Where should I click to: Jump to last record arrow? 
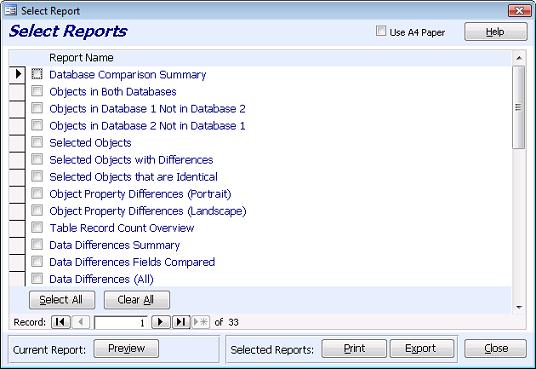click(181, 322)
